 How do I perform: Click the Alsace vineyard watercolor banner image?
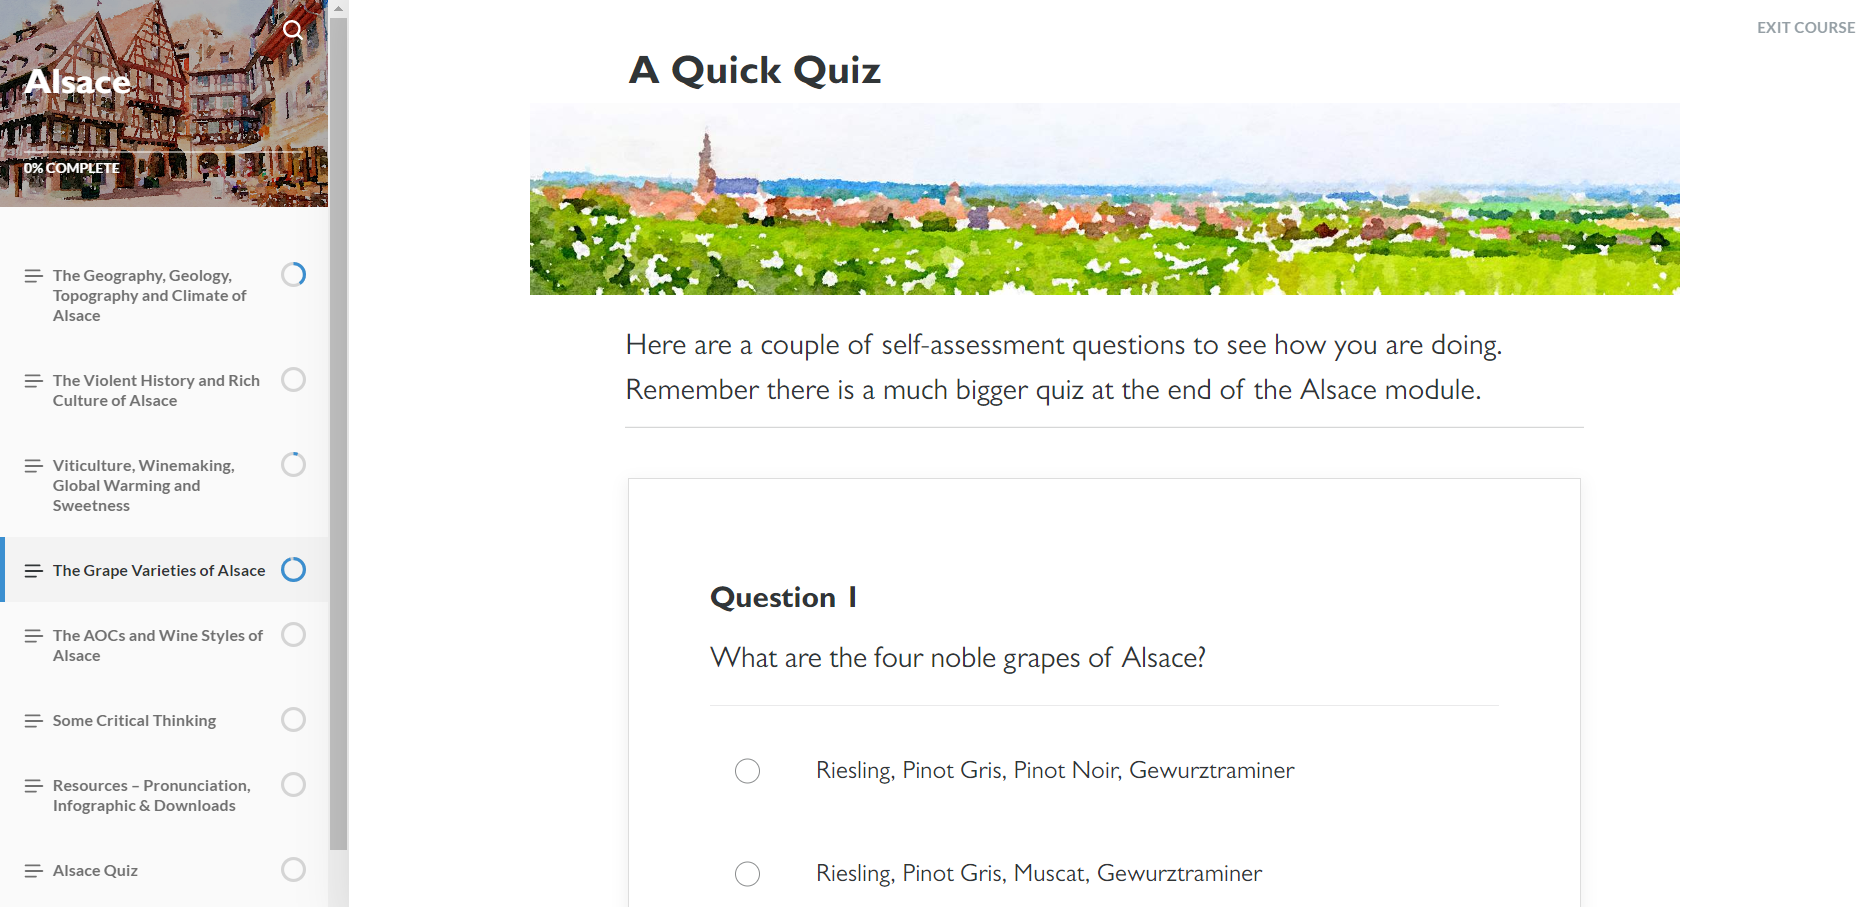click(x=1104, y=199)
